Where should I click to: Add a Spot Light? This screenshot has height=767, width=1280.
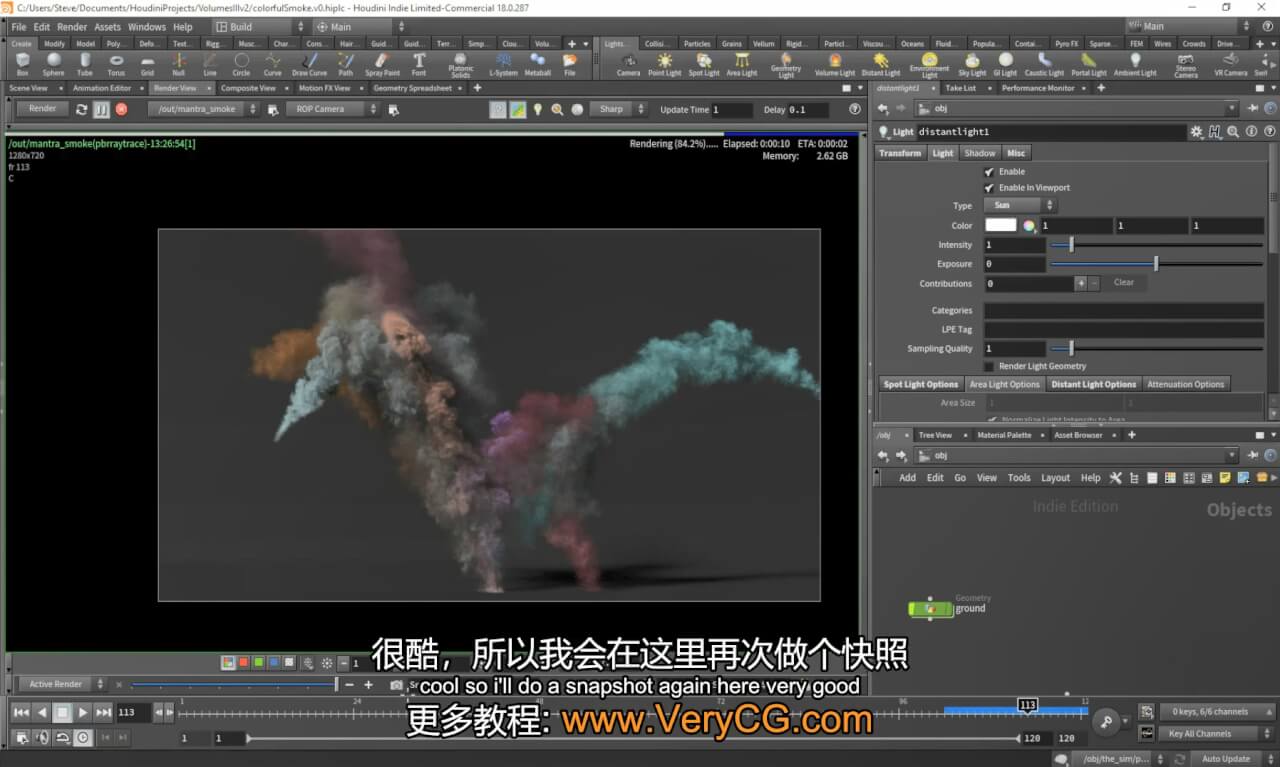704,64
